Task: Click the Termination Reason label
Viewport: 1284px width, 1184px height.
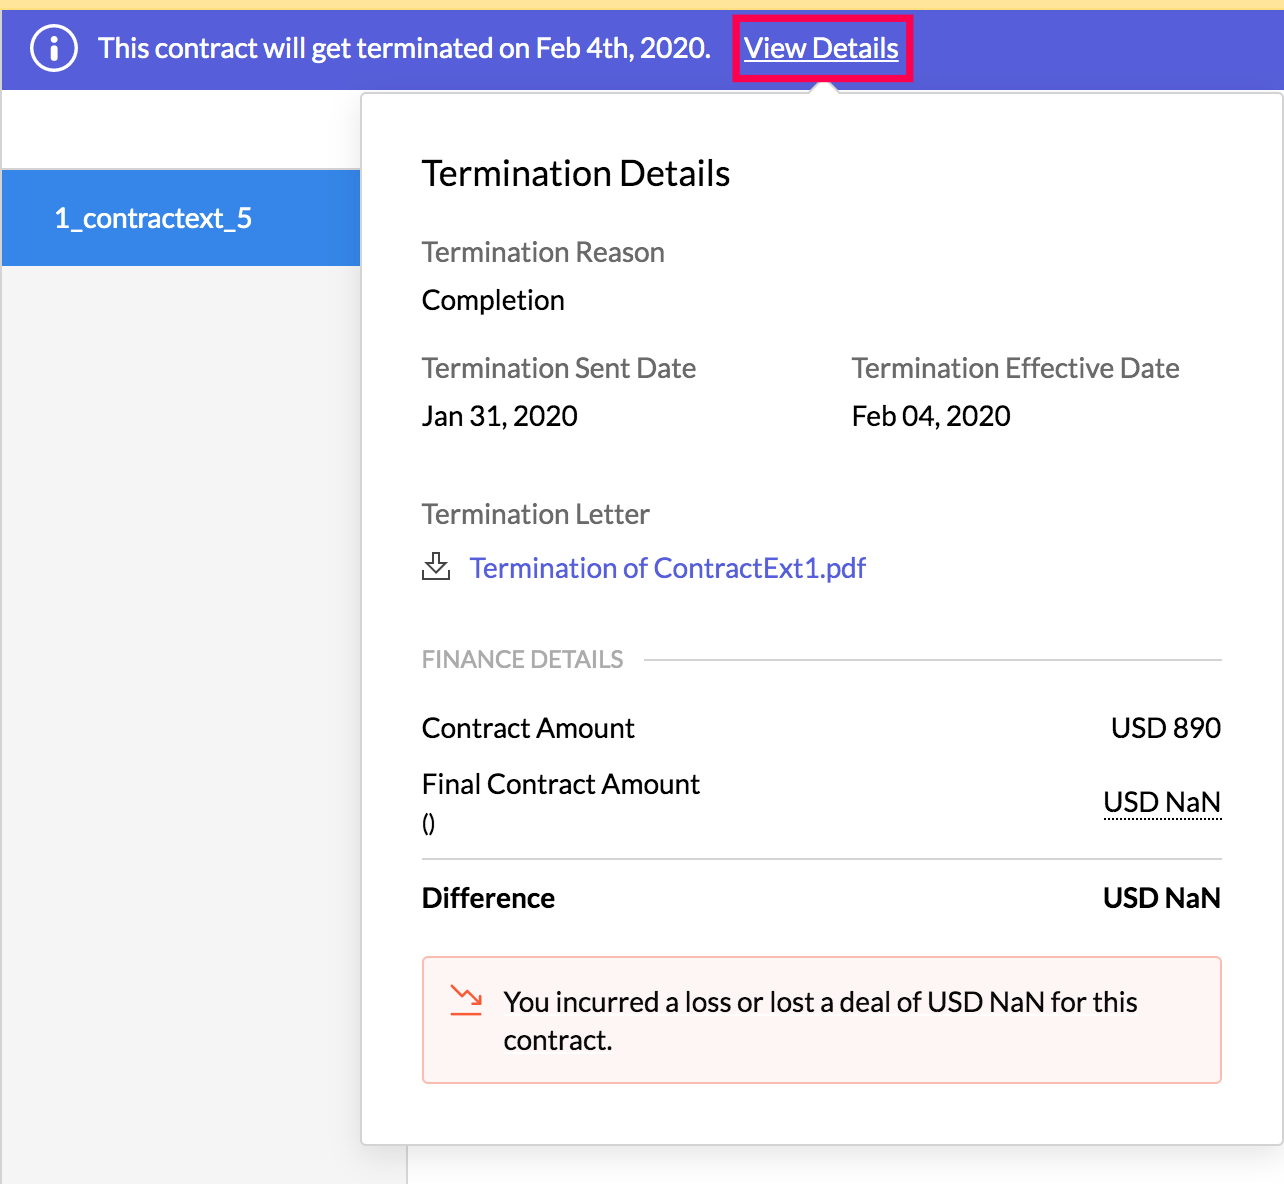Action: (543, 252)
